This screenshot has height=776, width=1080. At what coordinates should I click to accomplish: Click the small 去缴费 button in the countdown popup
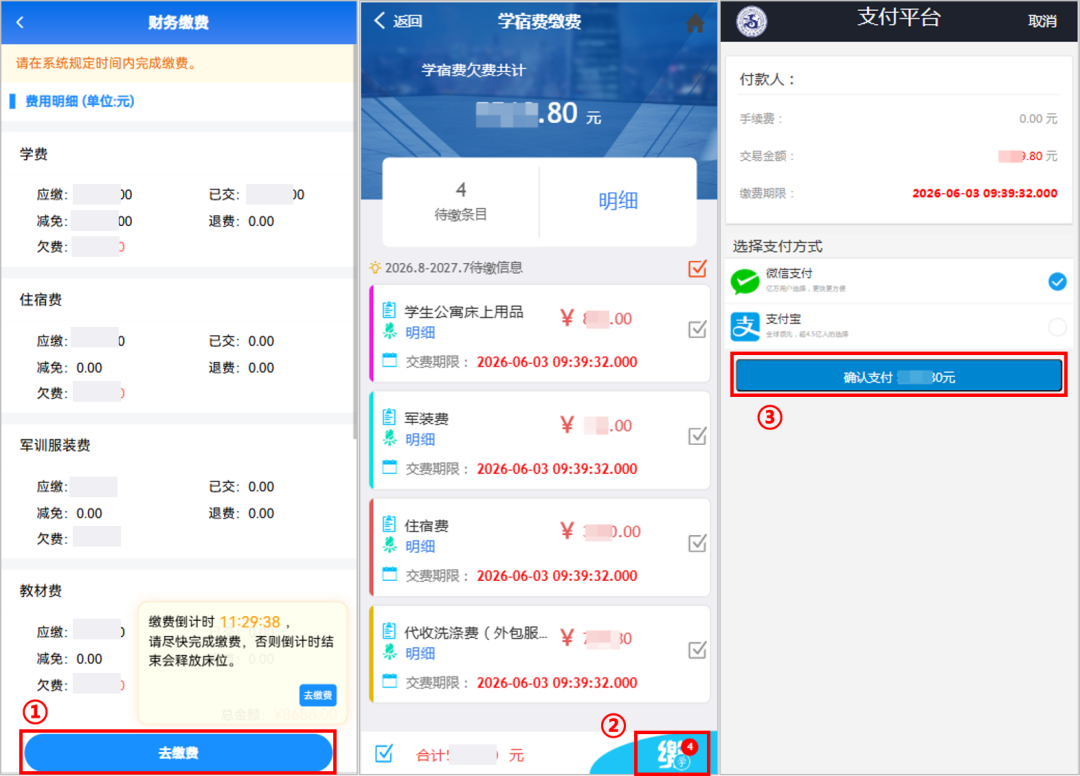pos(318,695)
